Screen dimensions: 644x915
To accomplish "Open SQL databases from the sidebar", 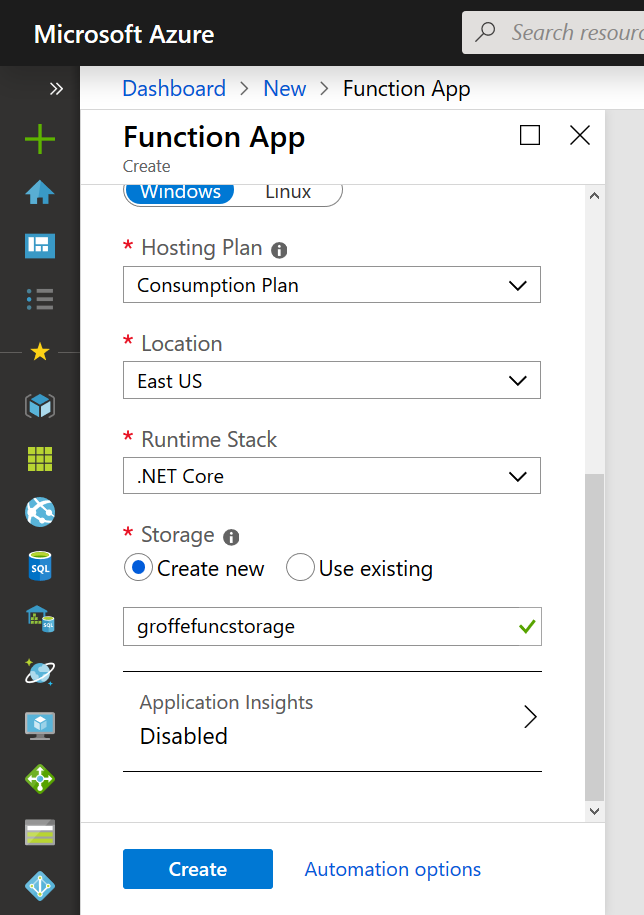I will click(x=40, y=565).
